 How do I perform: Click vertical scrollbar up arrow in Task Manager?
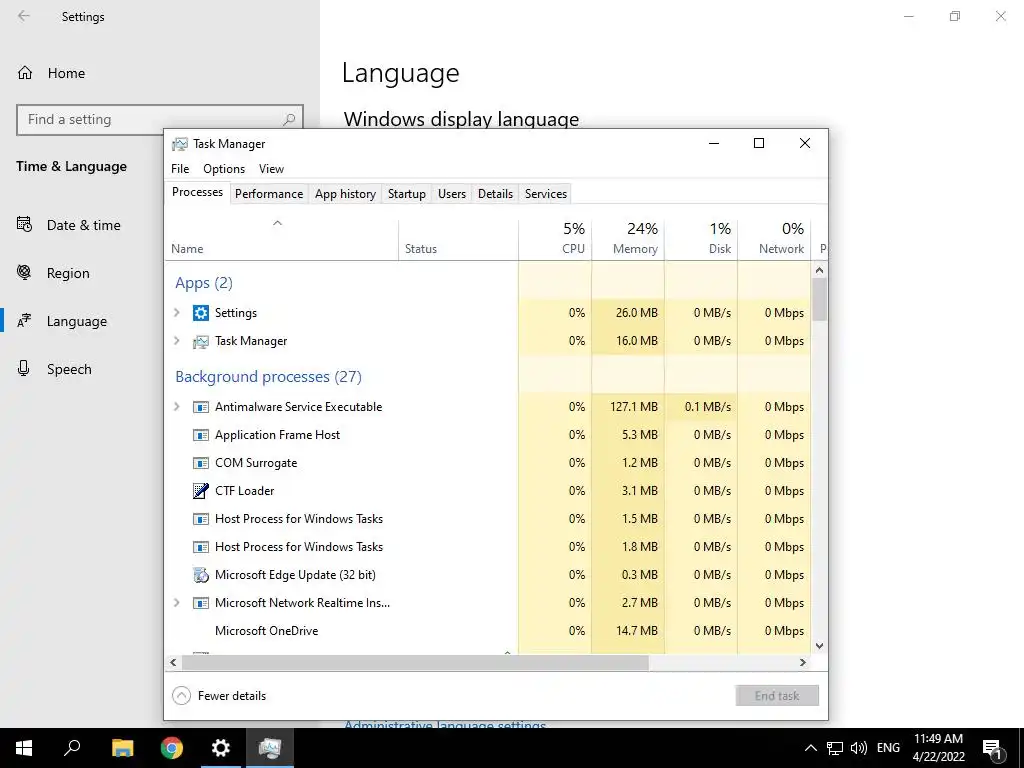tap(820, 270)
